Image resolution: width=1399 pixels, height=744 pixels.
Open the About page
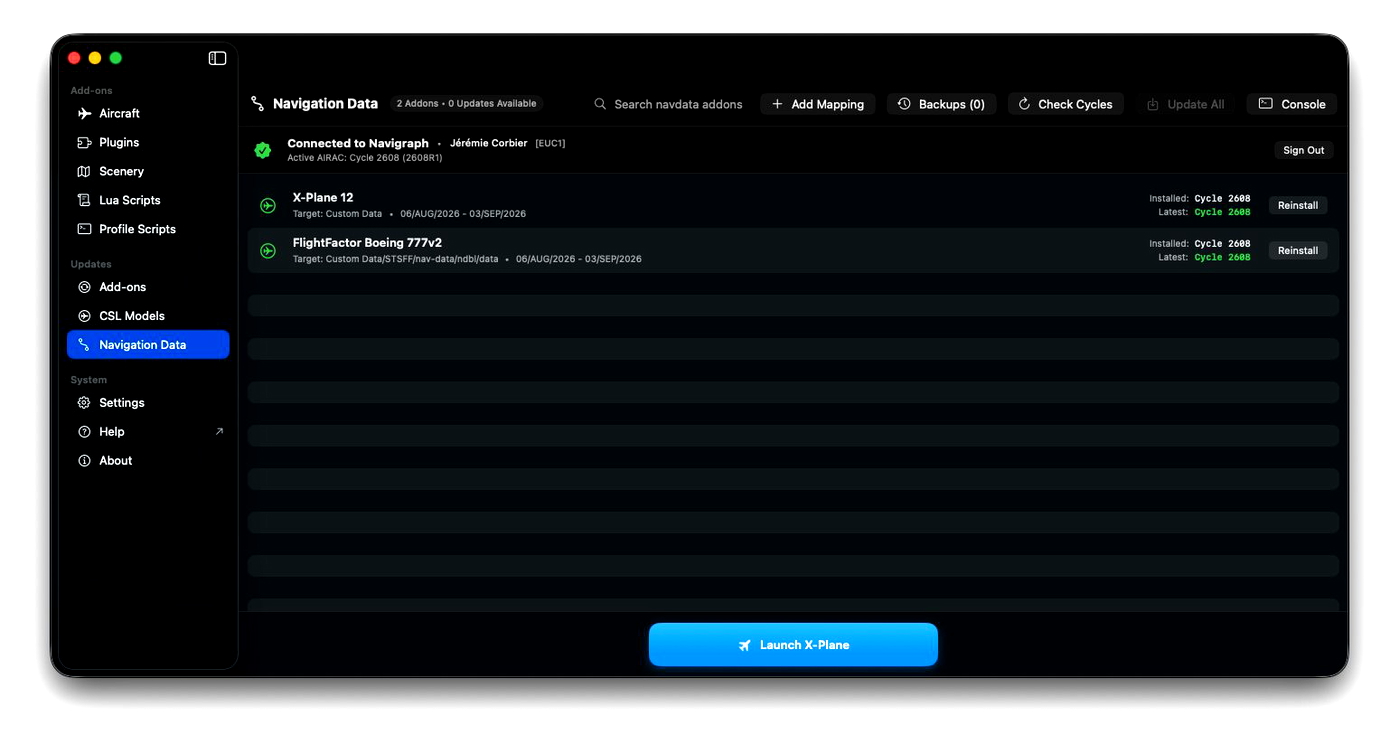(x=148, y=461)
